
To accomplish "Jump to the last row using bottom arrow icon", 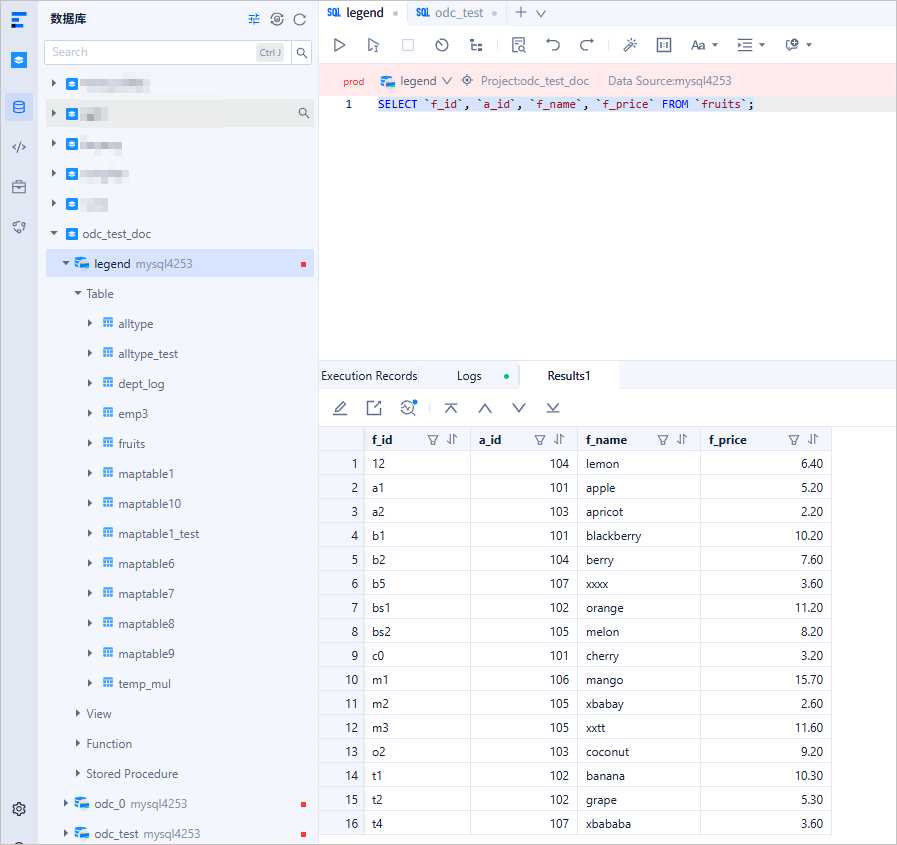I will tap(553, 408).
